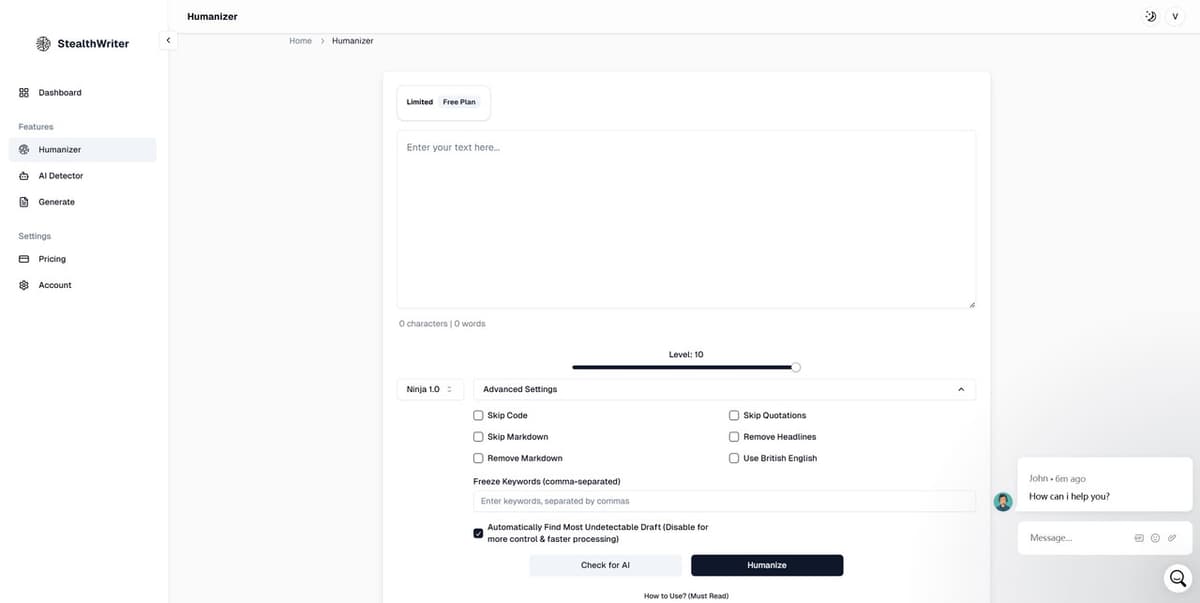The image size is (1200, 603).
Task: Click the attachment paperclip icon in chat
Action: coord(1172,538)
